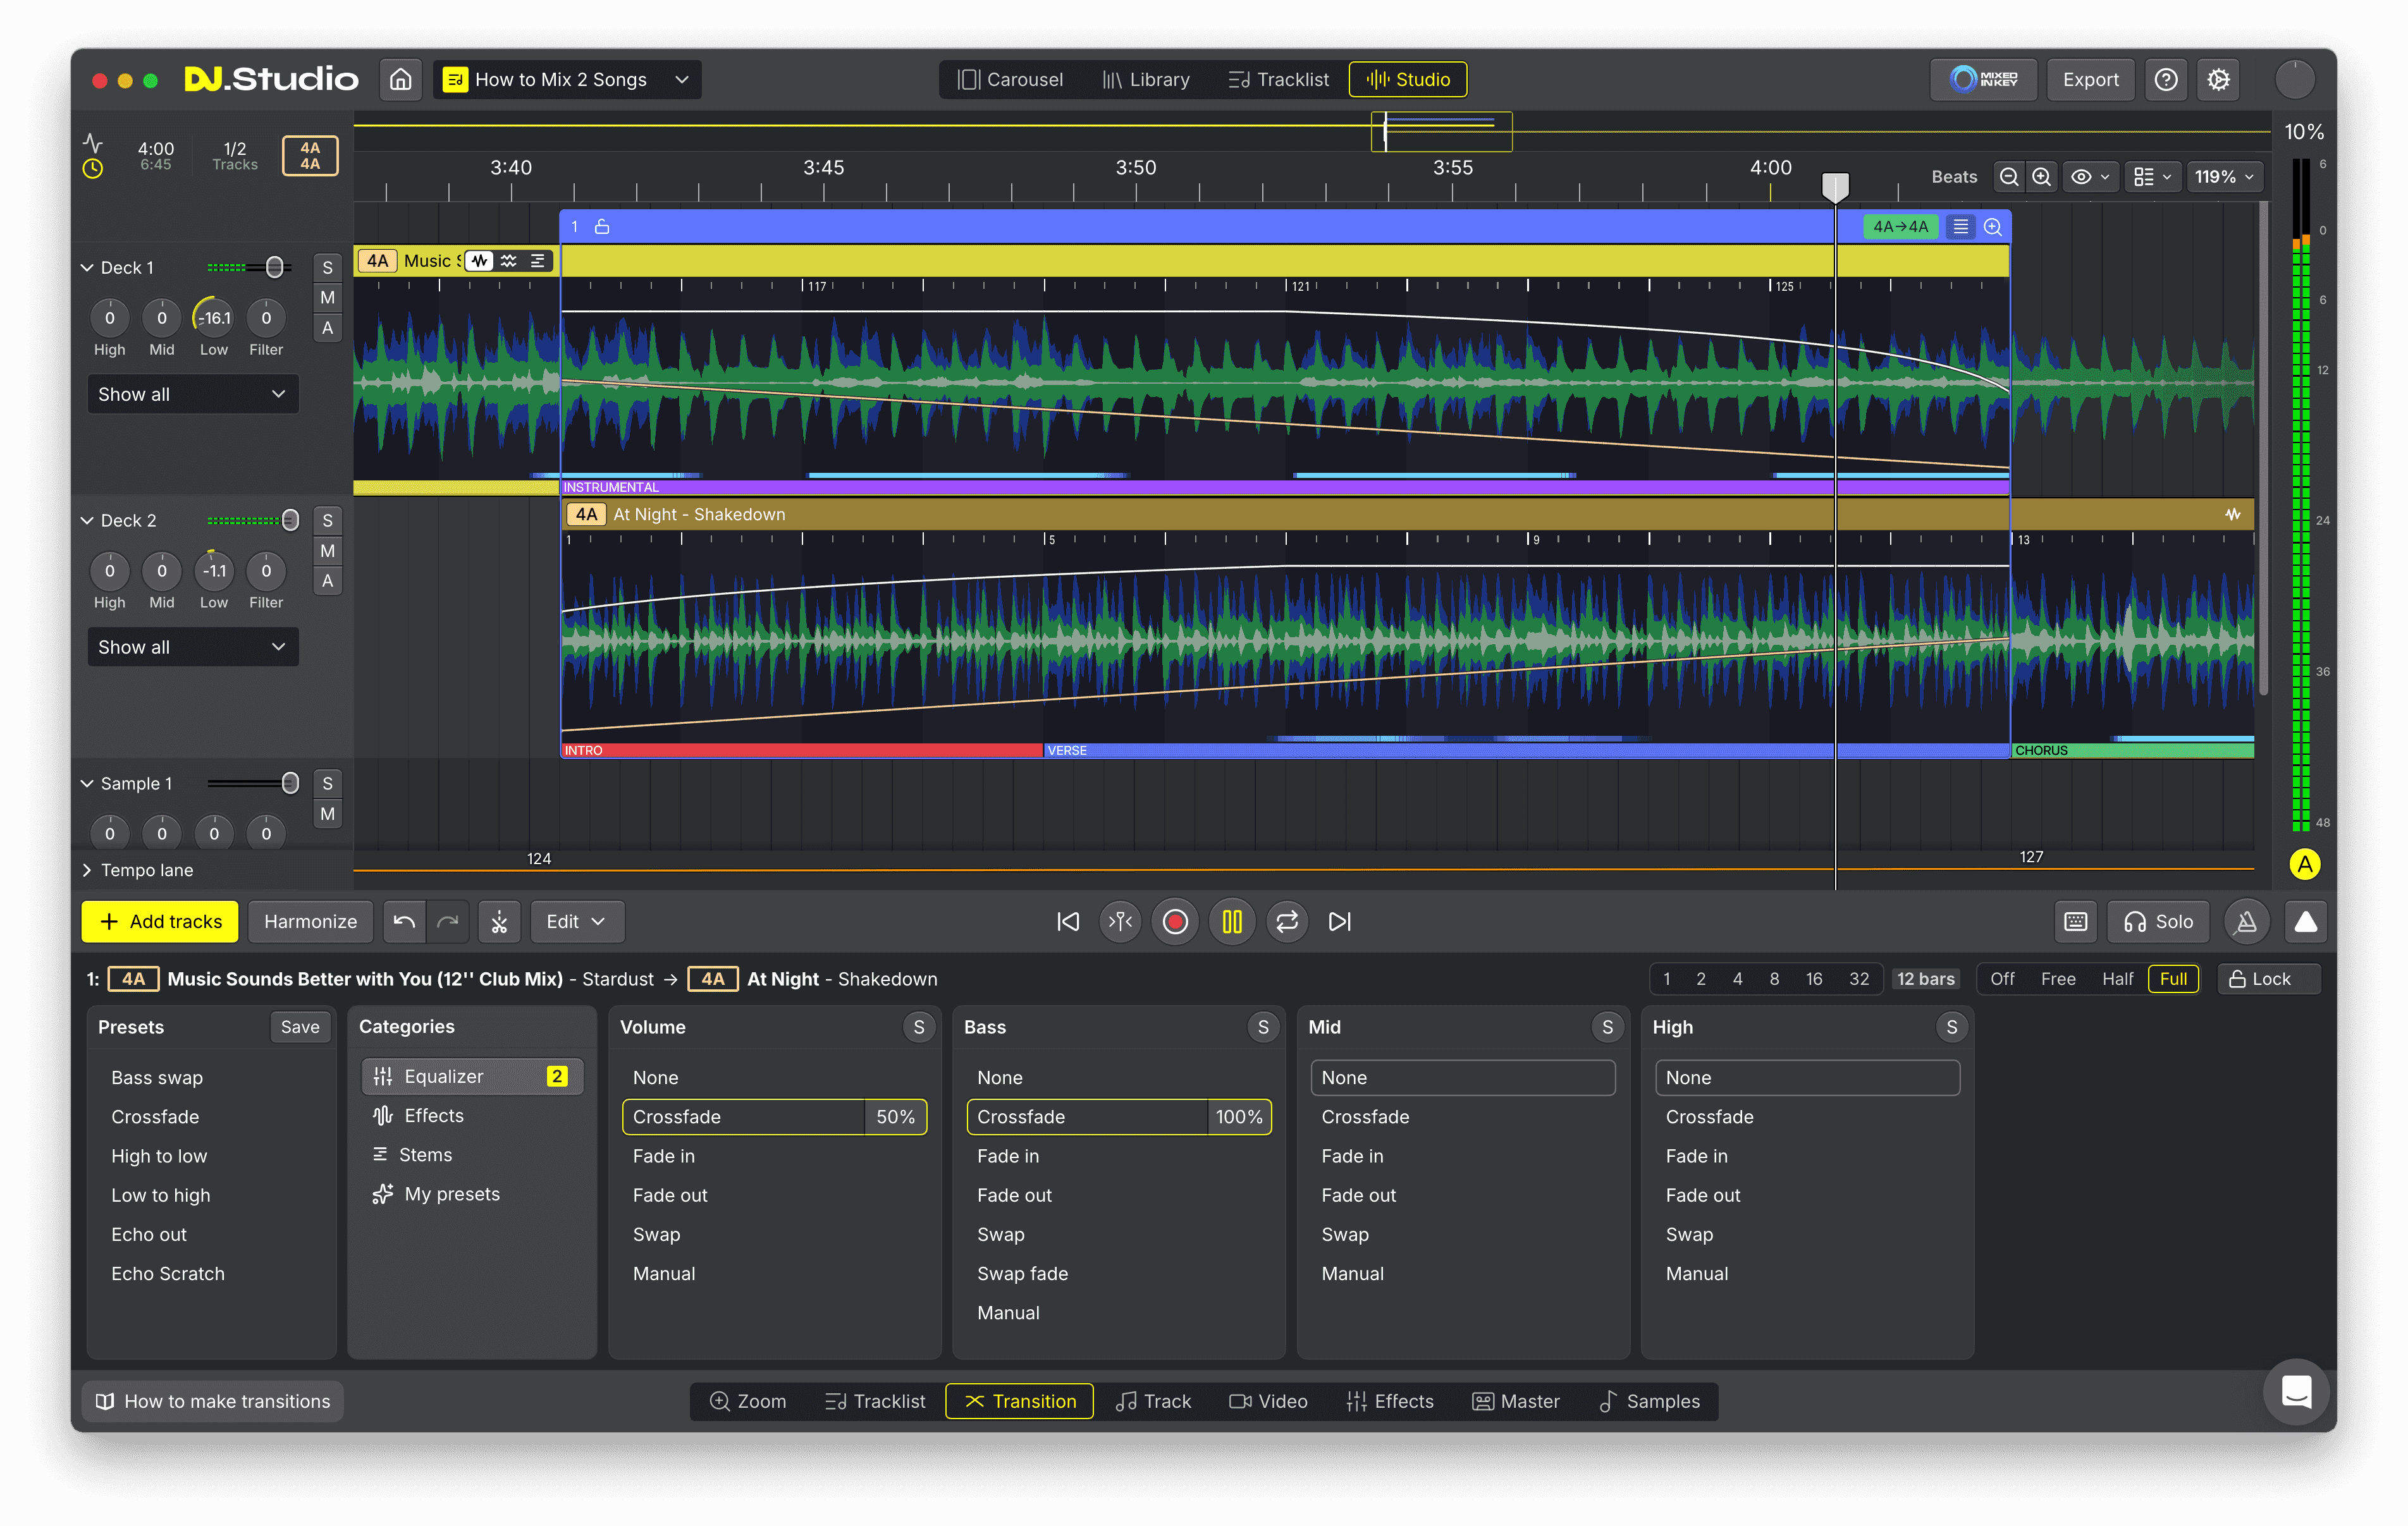Toggle Solo headphones button
The image size is (2408, 1526).
click(x=2159, y=921)
